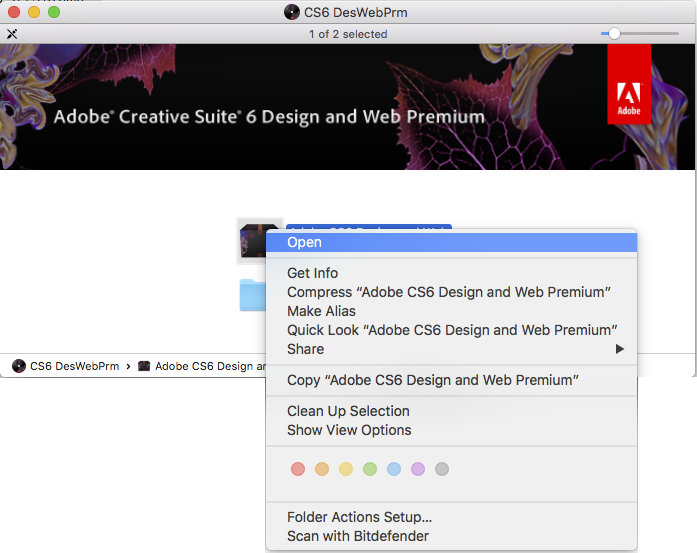Select Clean Up Selection
Screen dimensions: 697x553
coord(451,411)
